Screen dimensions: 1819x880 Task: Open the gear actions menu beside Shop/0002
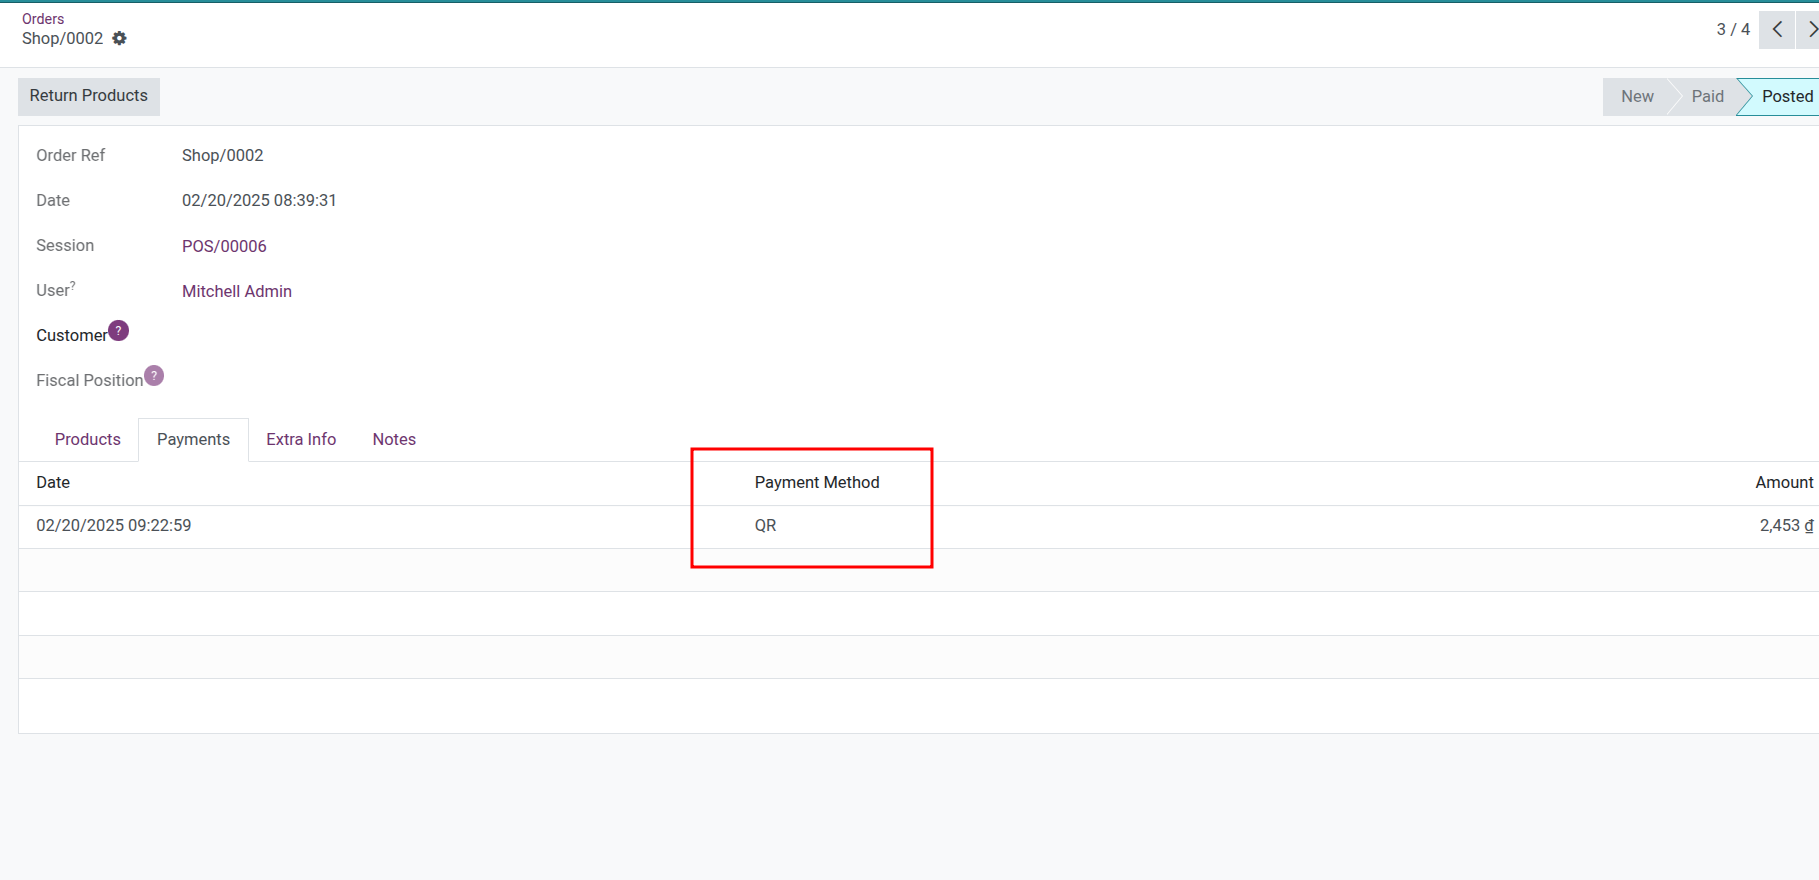click(x=120, y=39)
